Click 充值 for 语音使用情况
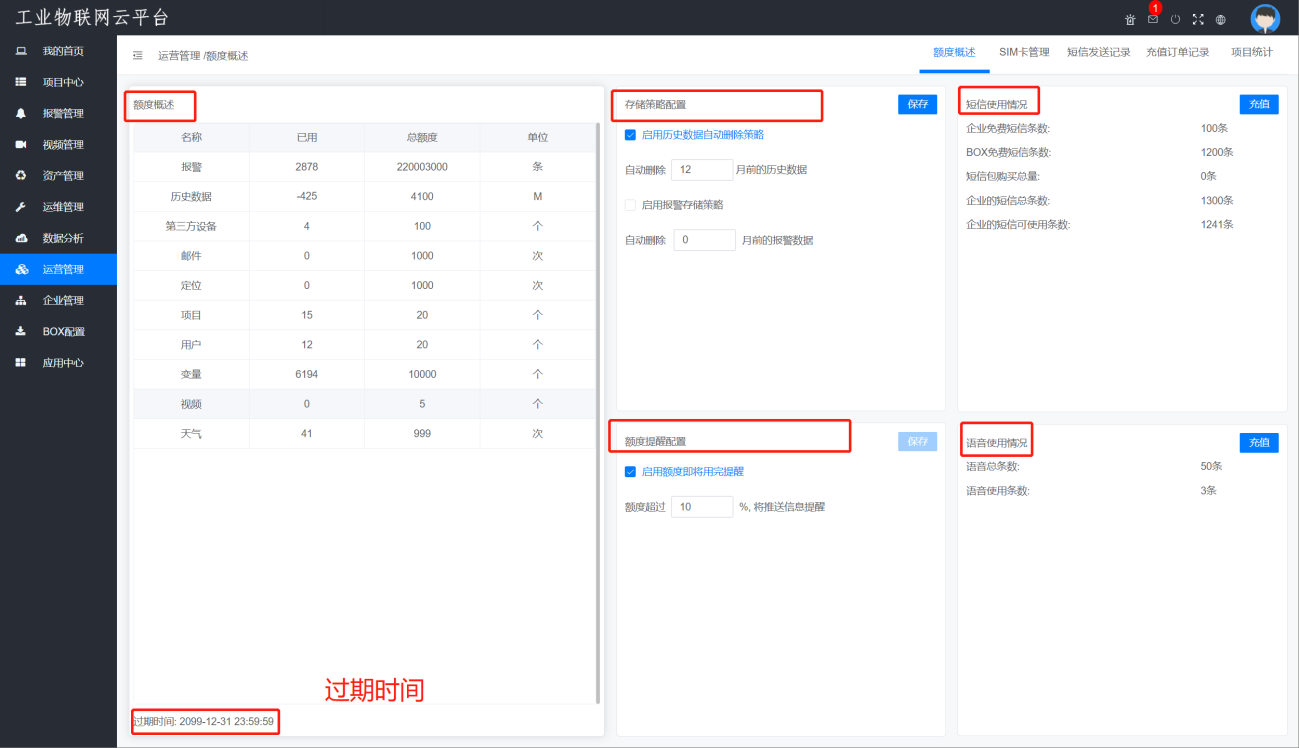Screen dimensions: 1299x748 tap(1259, 442)
